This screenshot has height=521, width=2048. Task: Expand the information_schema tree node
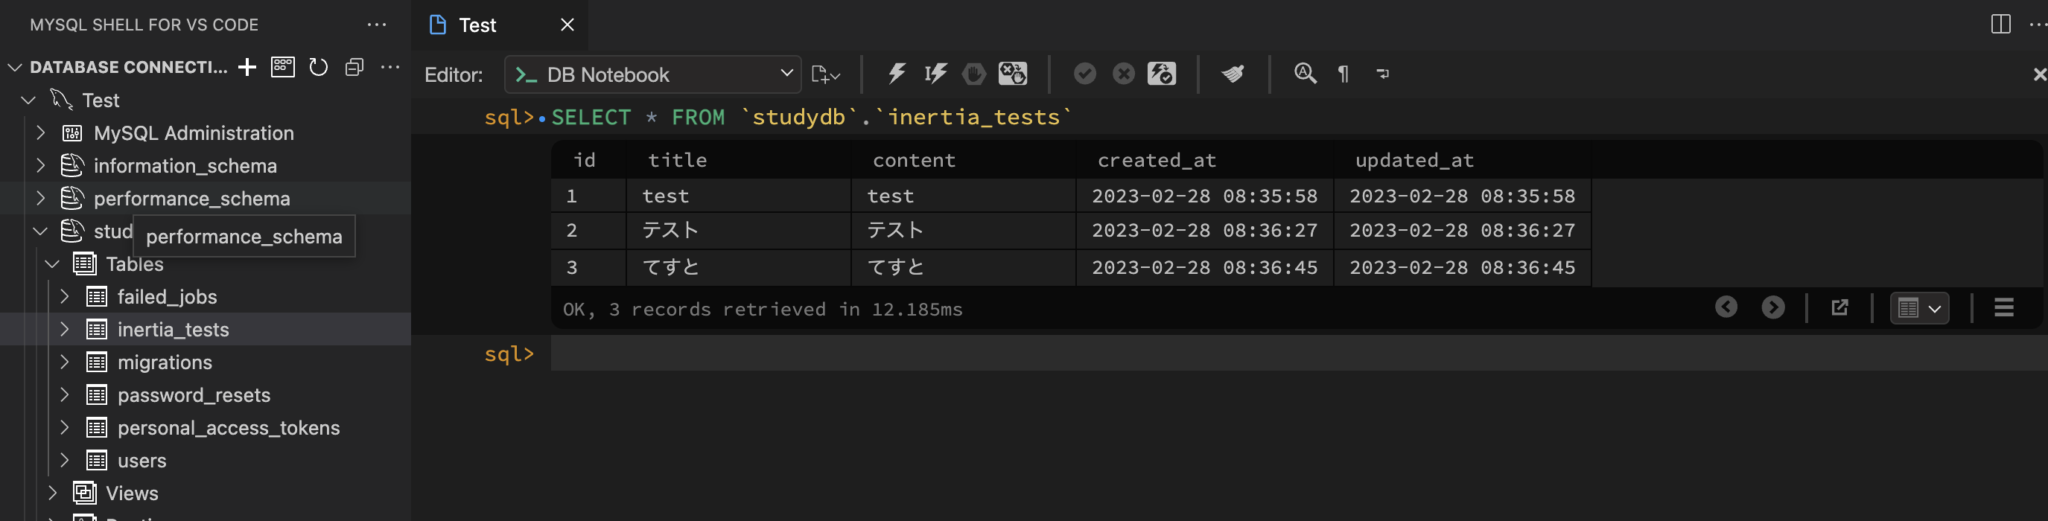41,166
